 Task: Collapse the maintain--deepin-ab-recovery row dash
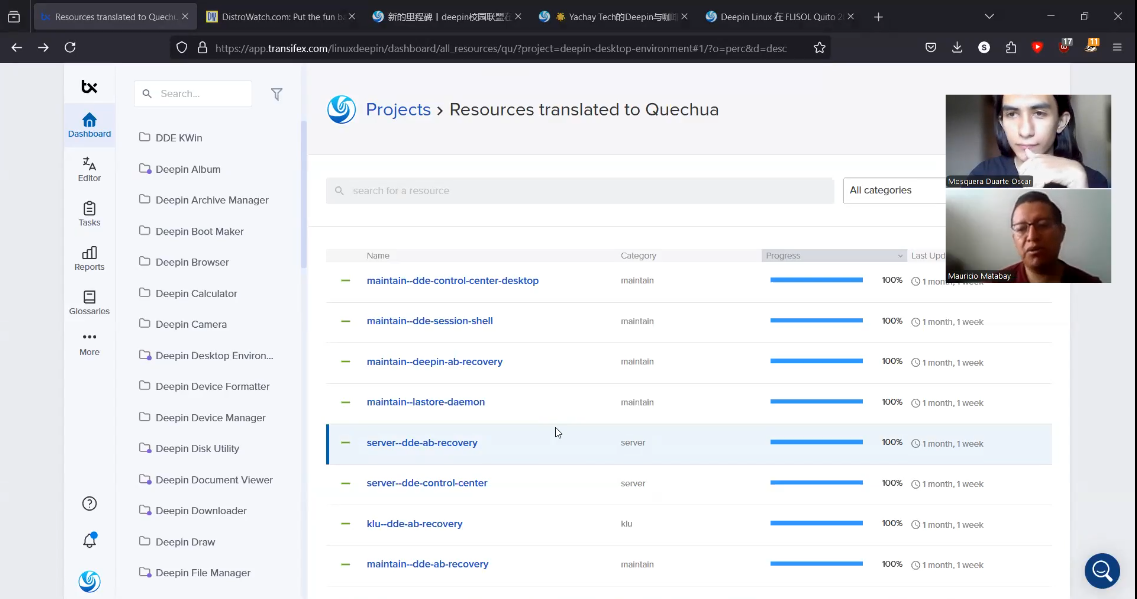345,361
